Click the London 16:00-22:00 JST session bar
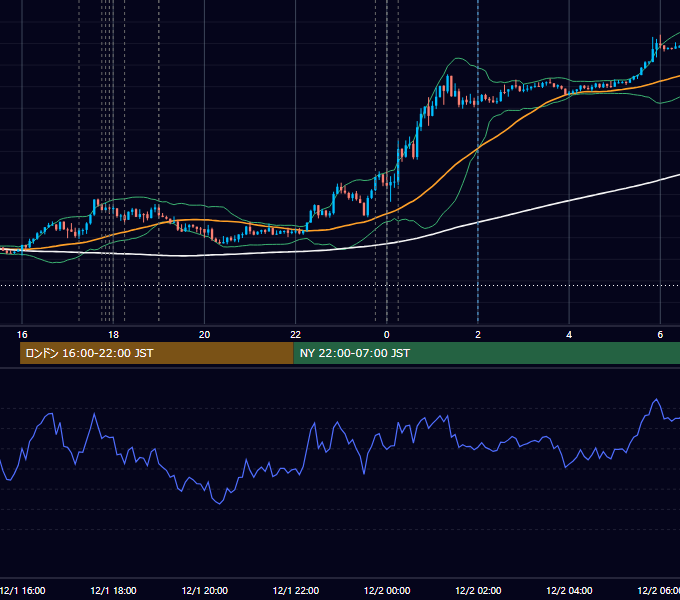 157,353
